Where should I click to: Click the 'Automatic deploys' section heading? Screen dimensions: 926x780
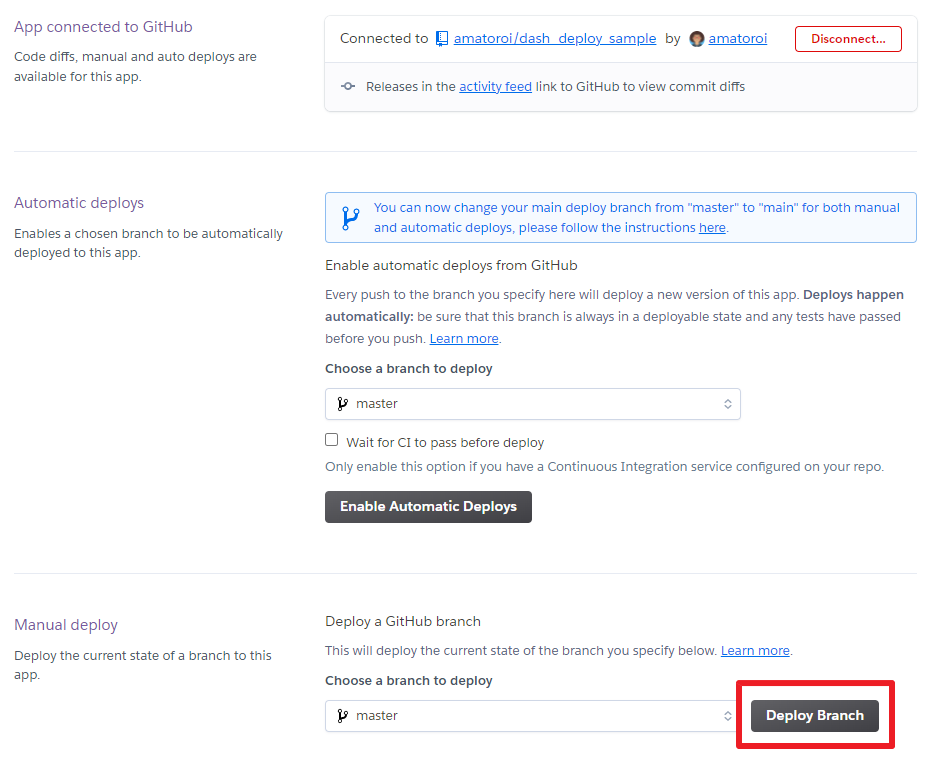tap(79, 203)
